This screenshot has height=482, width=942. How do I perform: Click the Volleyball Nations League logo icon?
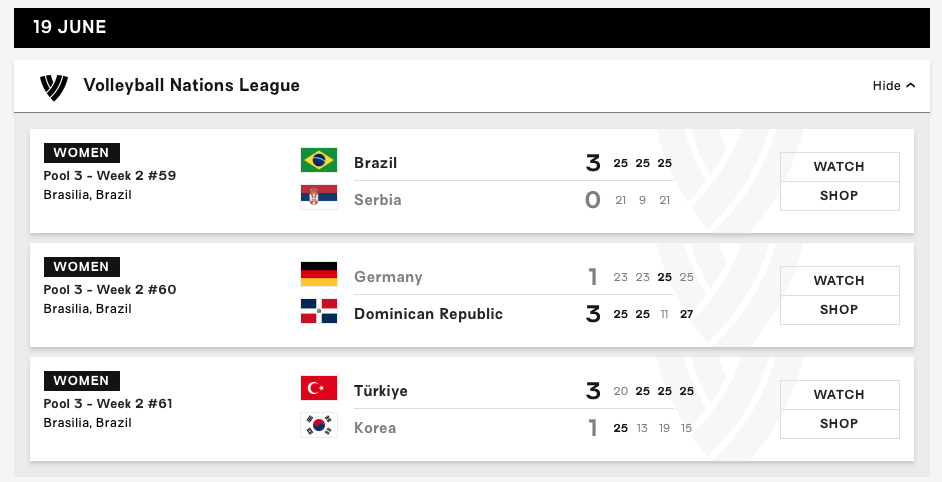click(x=53, y=87)
